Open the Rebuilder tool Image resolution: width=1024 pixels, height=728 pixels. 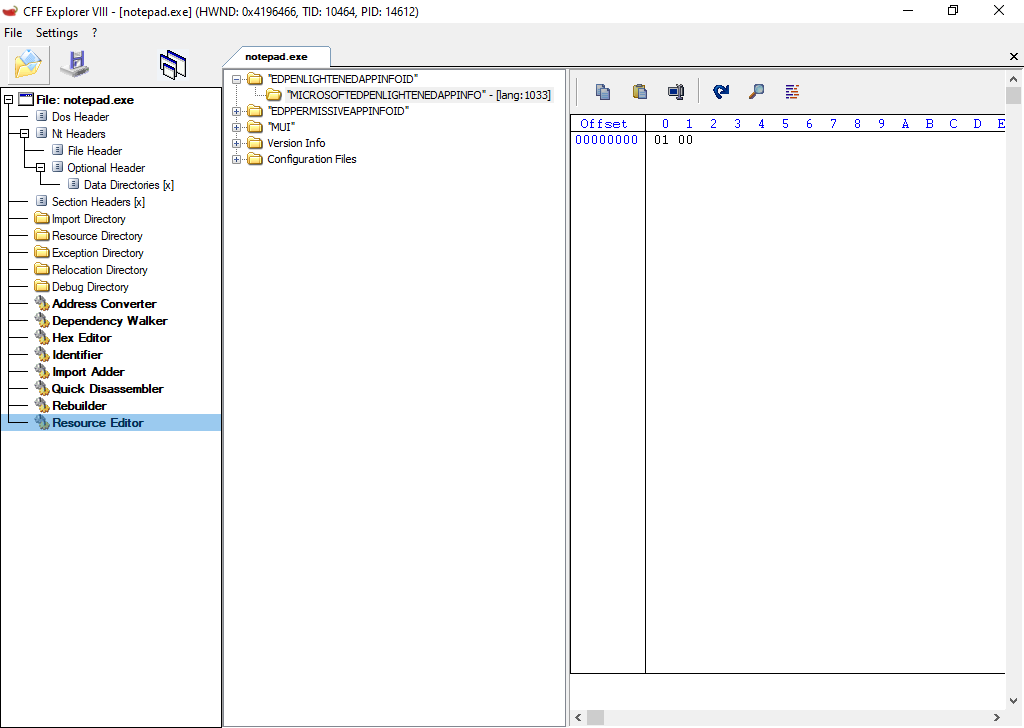(x=79, y=405)
